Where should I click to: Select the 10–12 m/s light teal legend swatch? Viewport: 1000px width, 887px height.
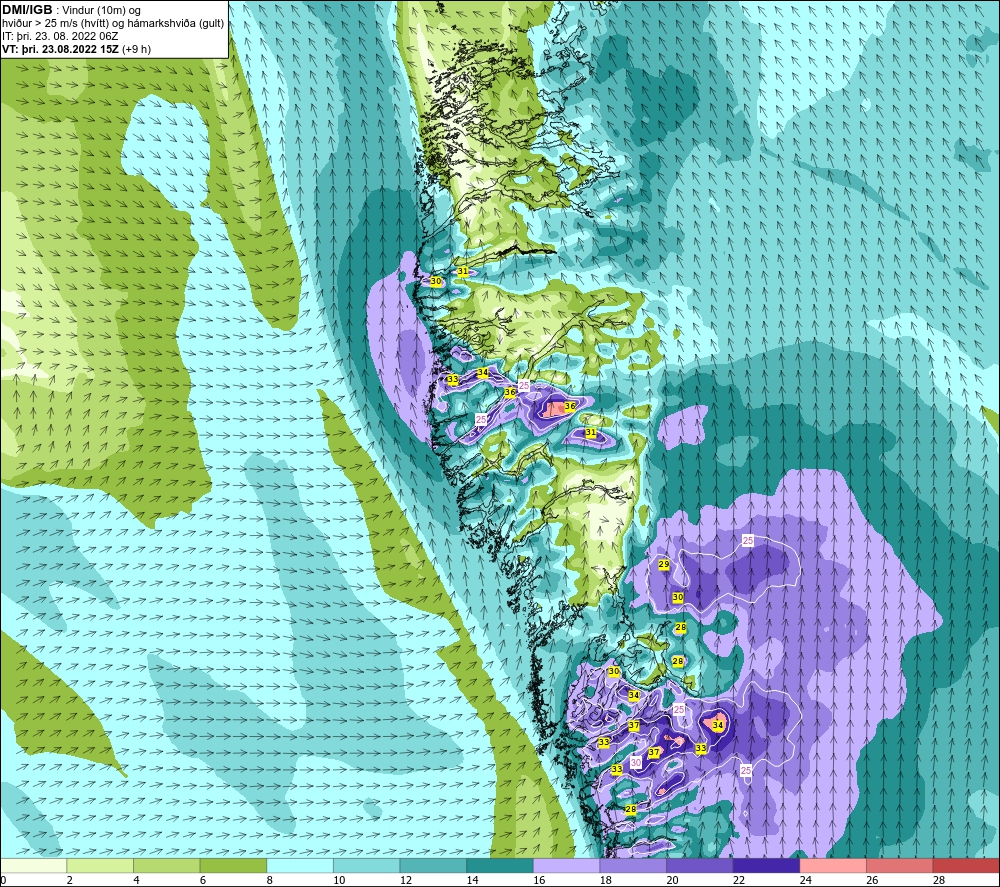367,865
